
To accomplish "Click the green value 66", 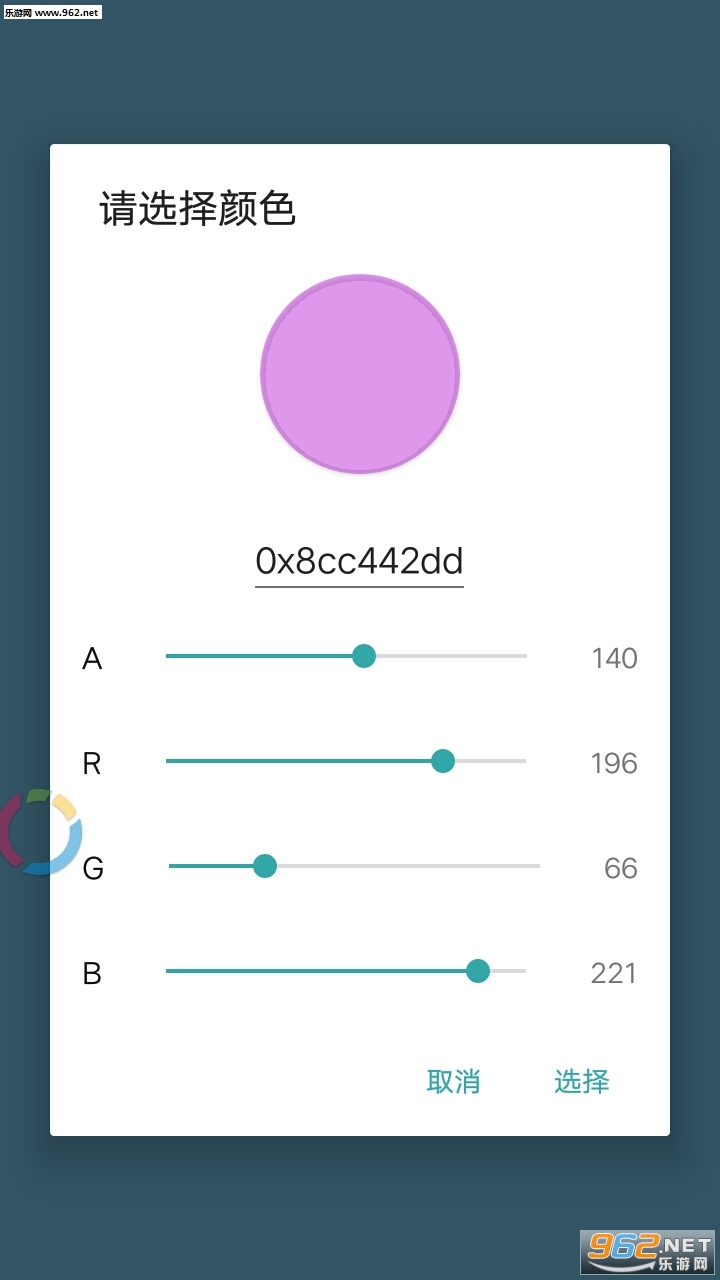I will tap(620, 868).
